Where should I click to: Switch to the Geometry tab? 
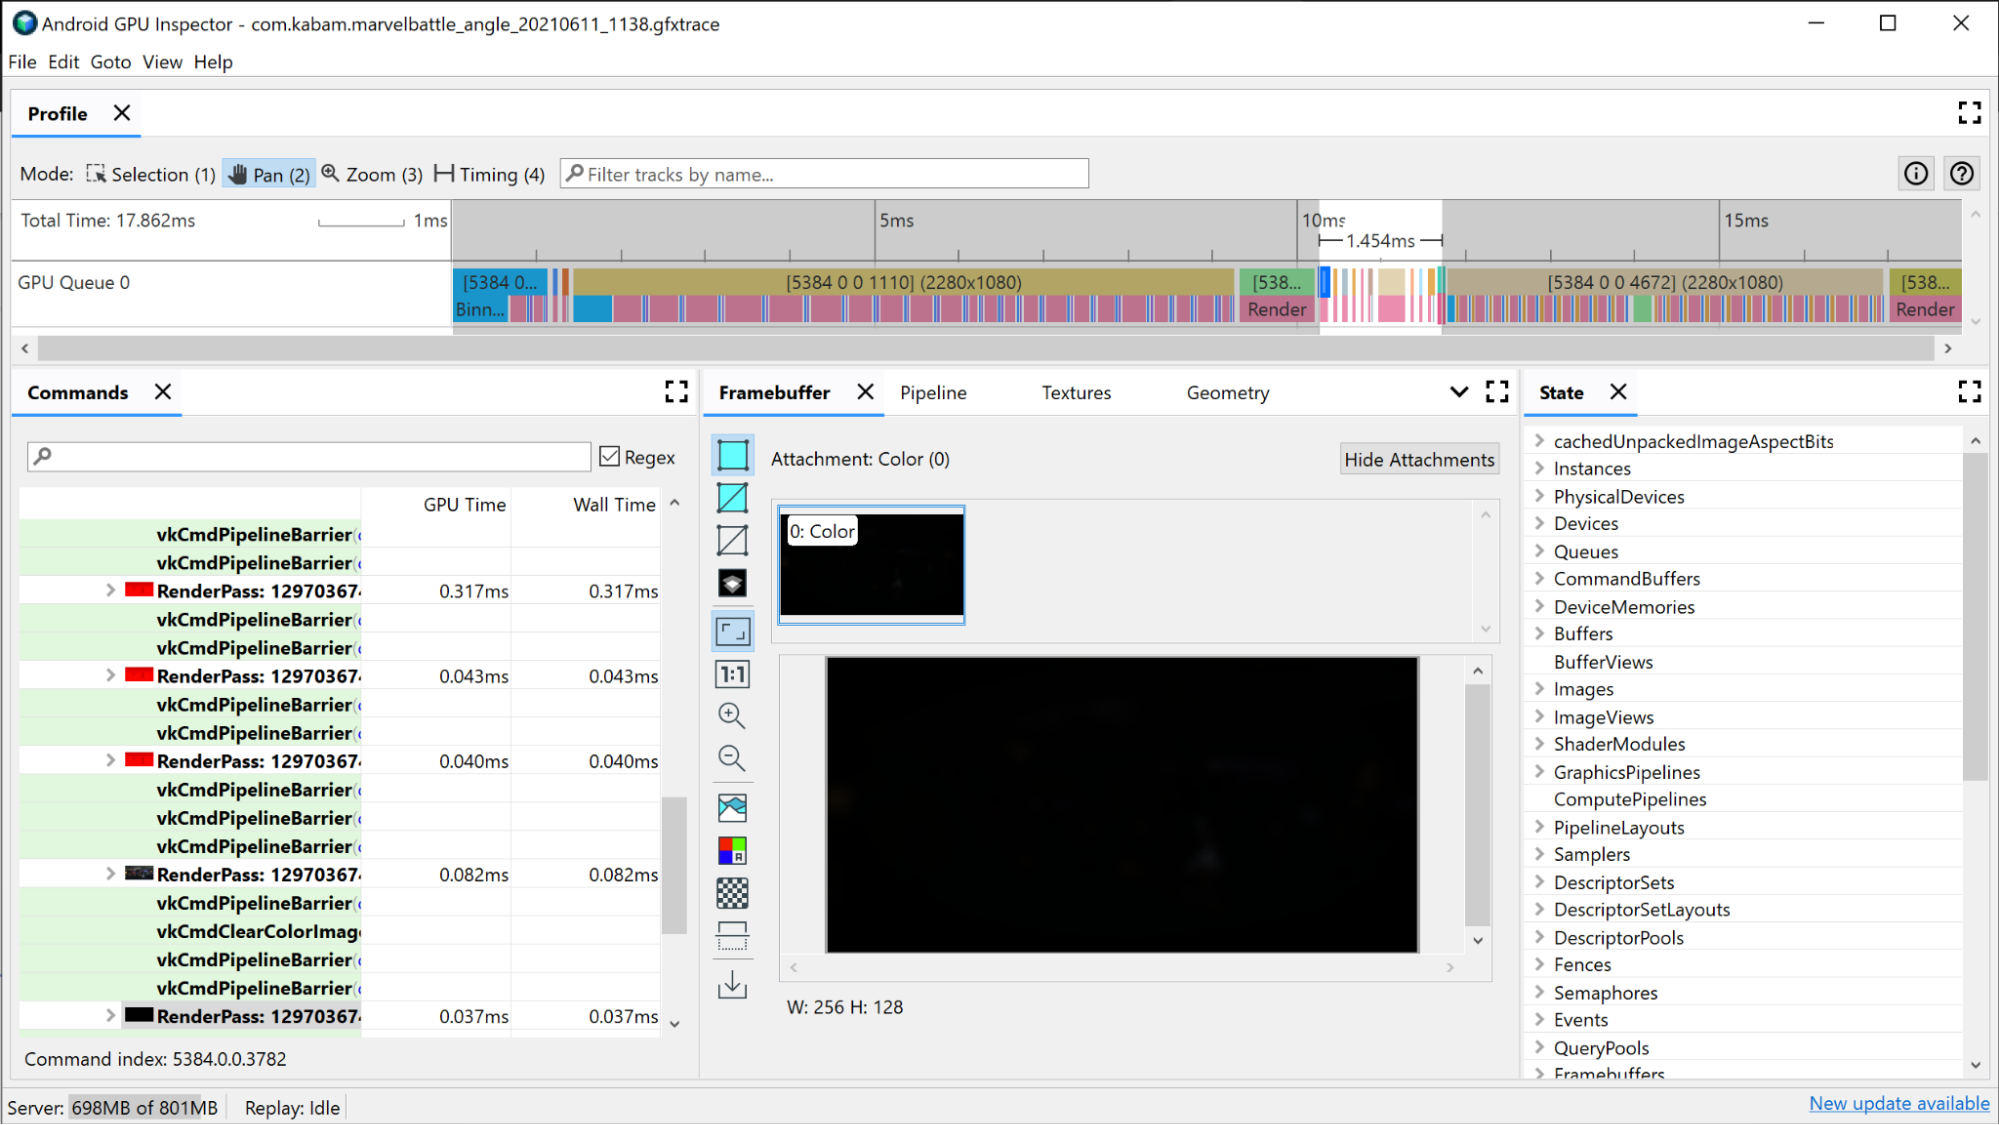[1227, 393]
